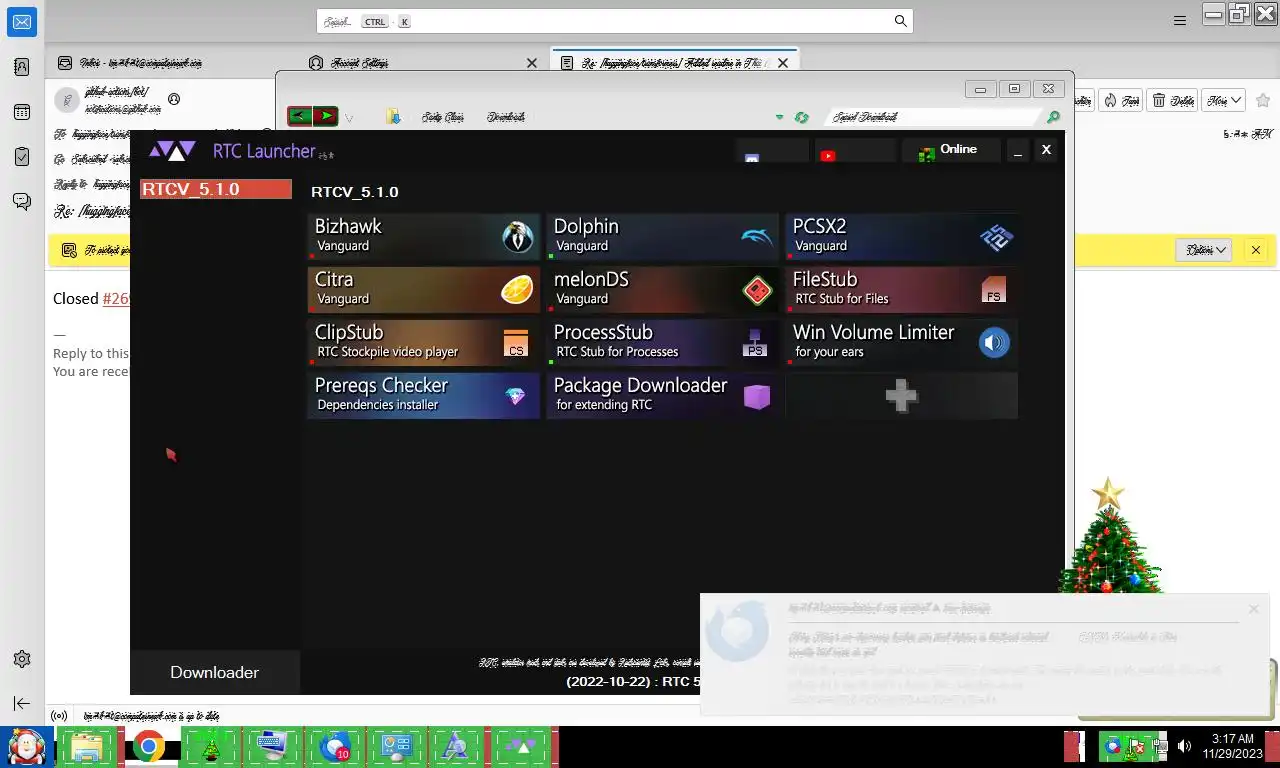Open Google Chrome from the taskbar
This screenshot has width=1280, height=768.
click(149, 747)
